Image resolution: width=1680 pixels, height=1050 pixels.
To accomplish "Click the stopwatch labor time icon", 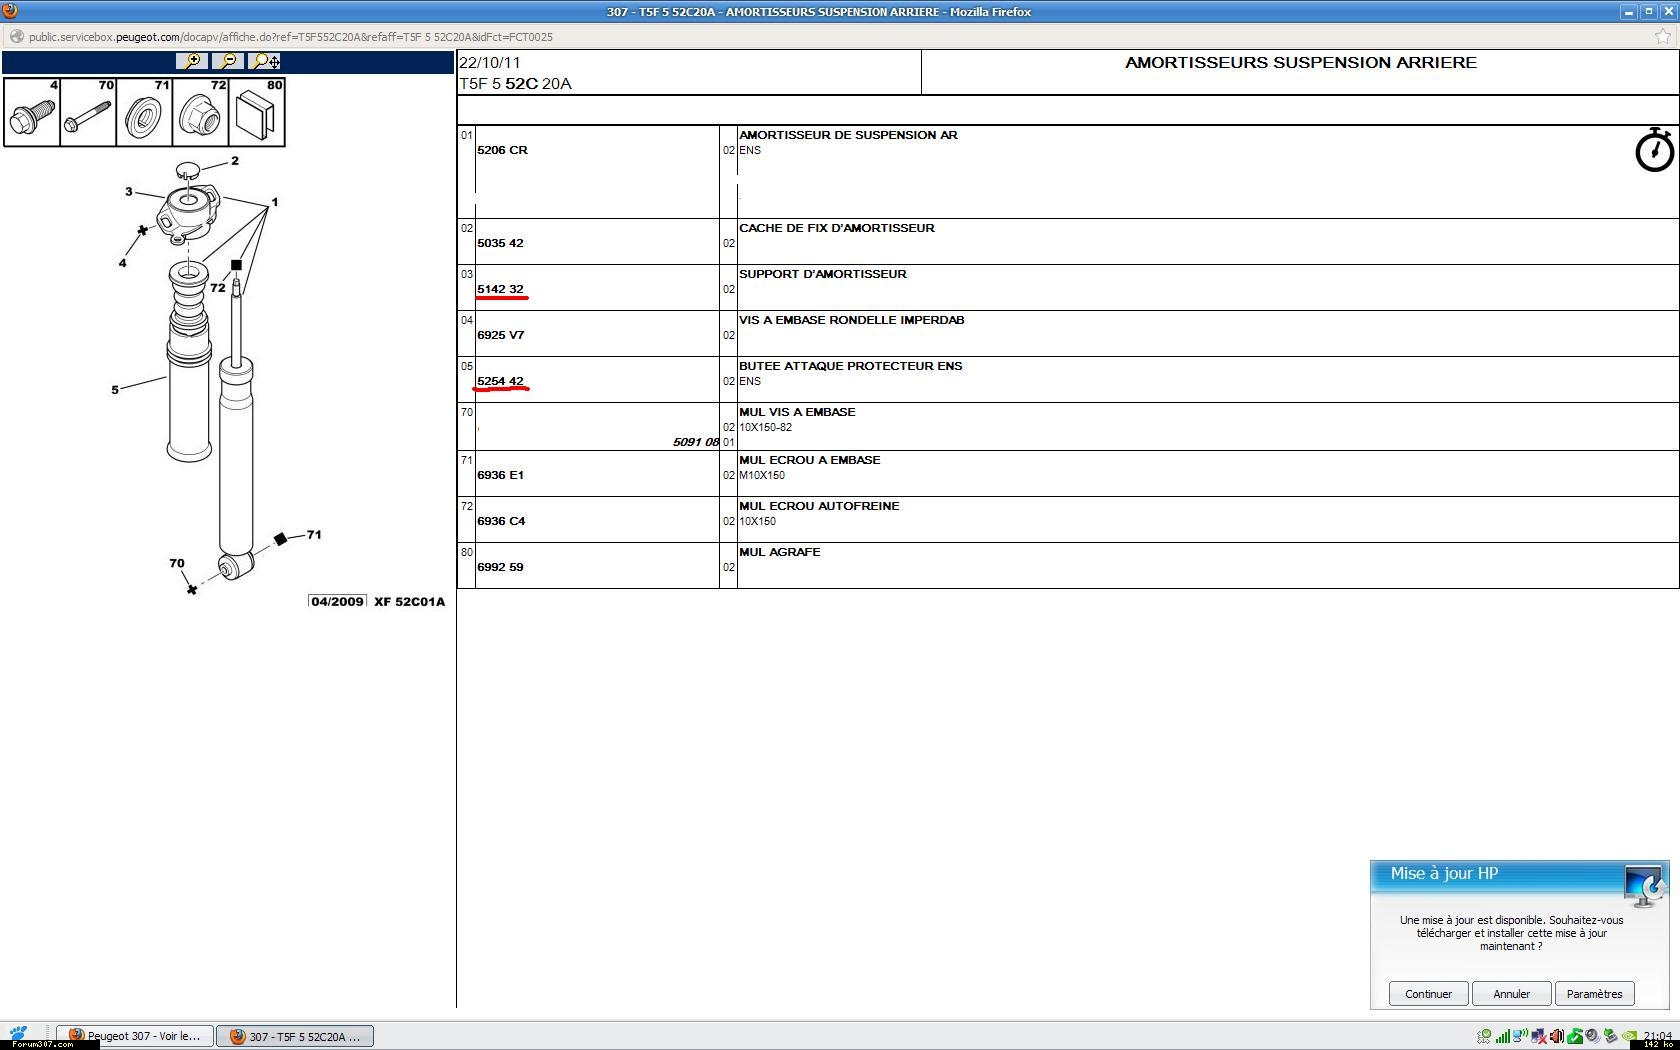I will tap(1654, 150).
